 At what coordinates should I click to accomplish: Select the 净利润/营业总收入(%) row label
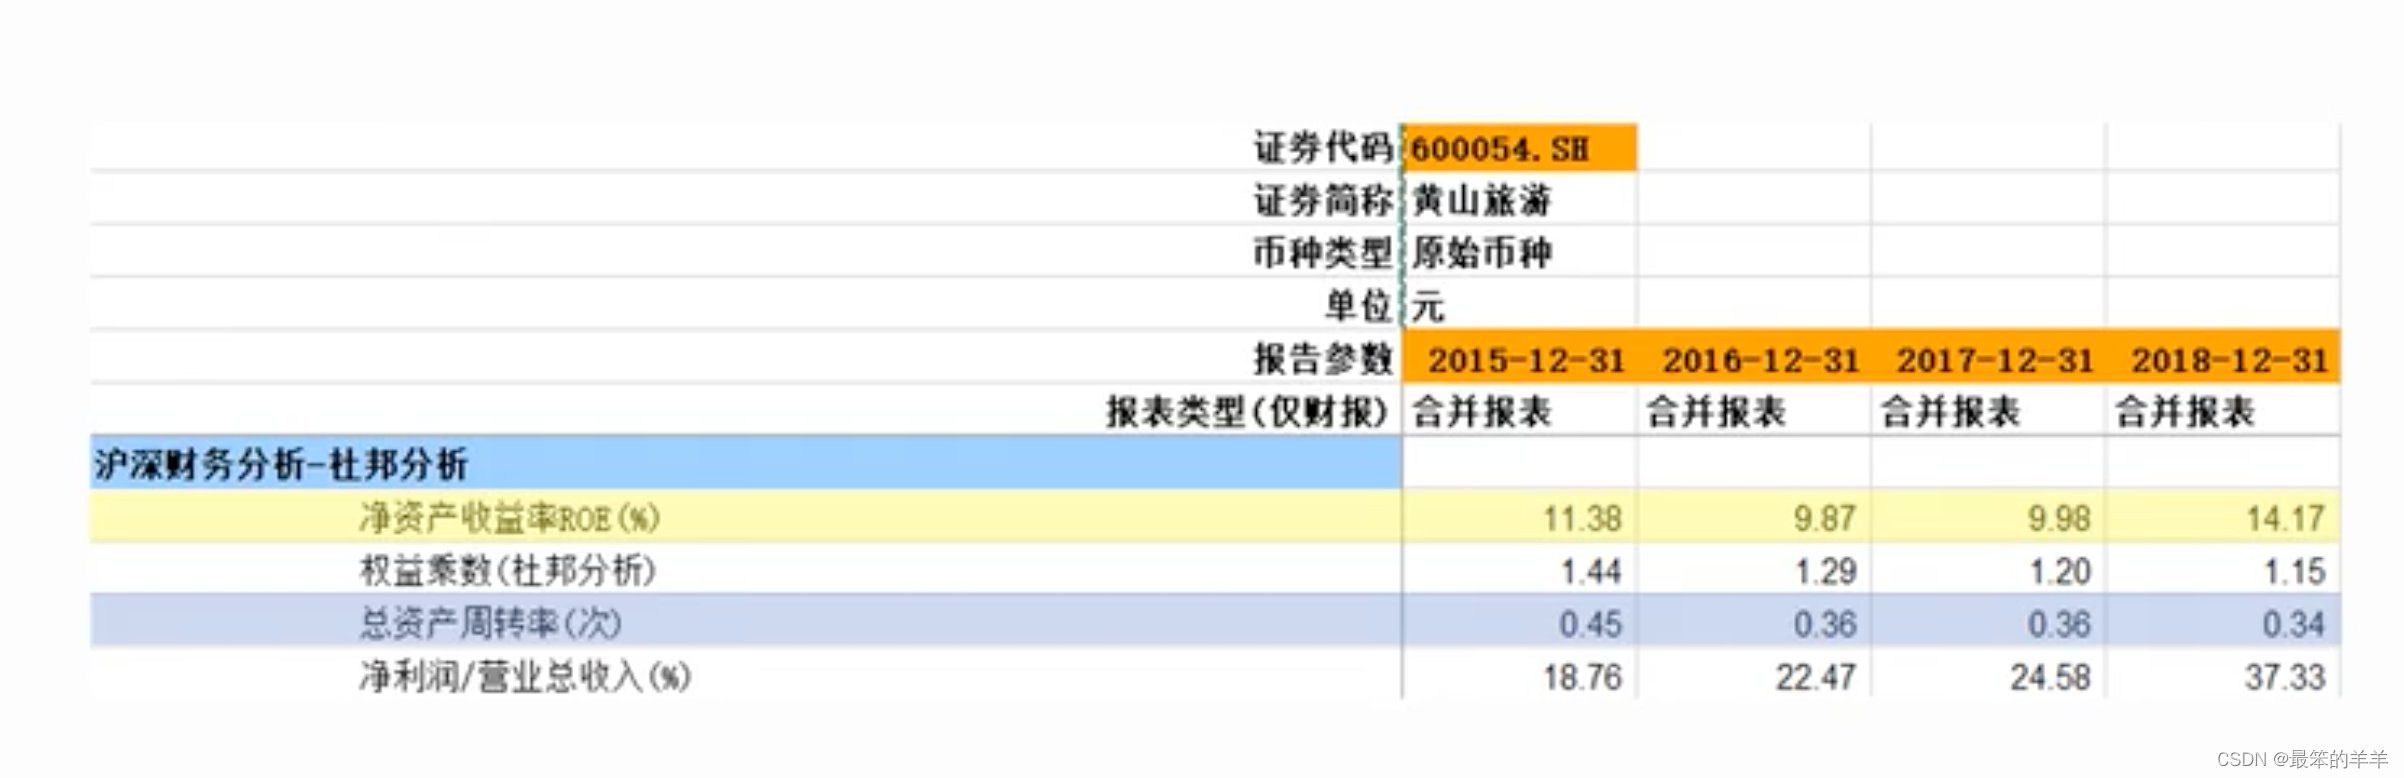pyautogui.click(x=525, y=677)
